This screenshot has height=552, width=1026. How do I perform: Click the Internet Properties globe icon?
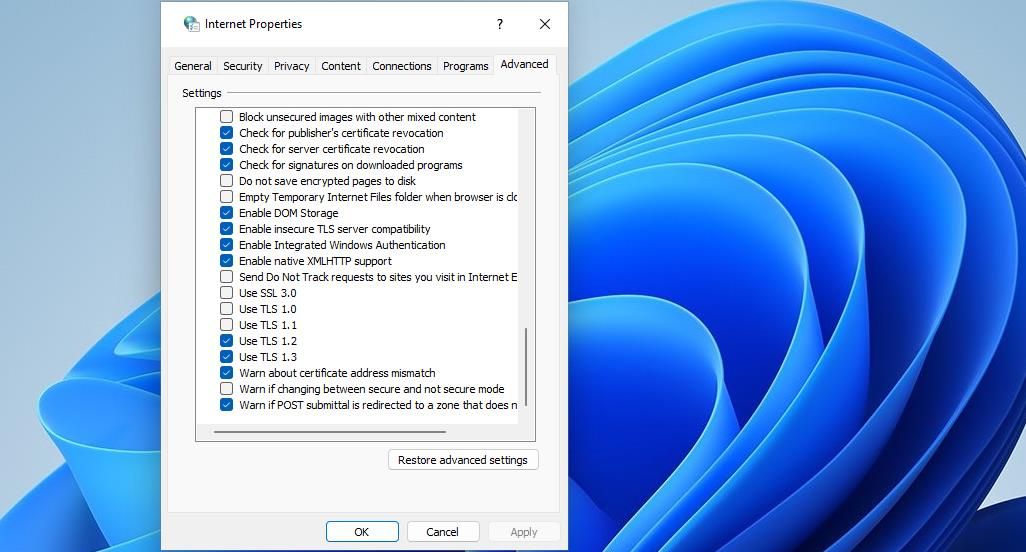tap(191, 24)
